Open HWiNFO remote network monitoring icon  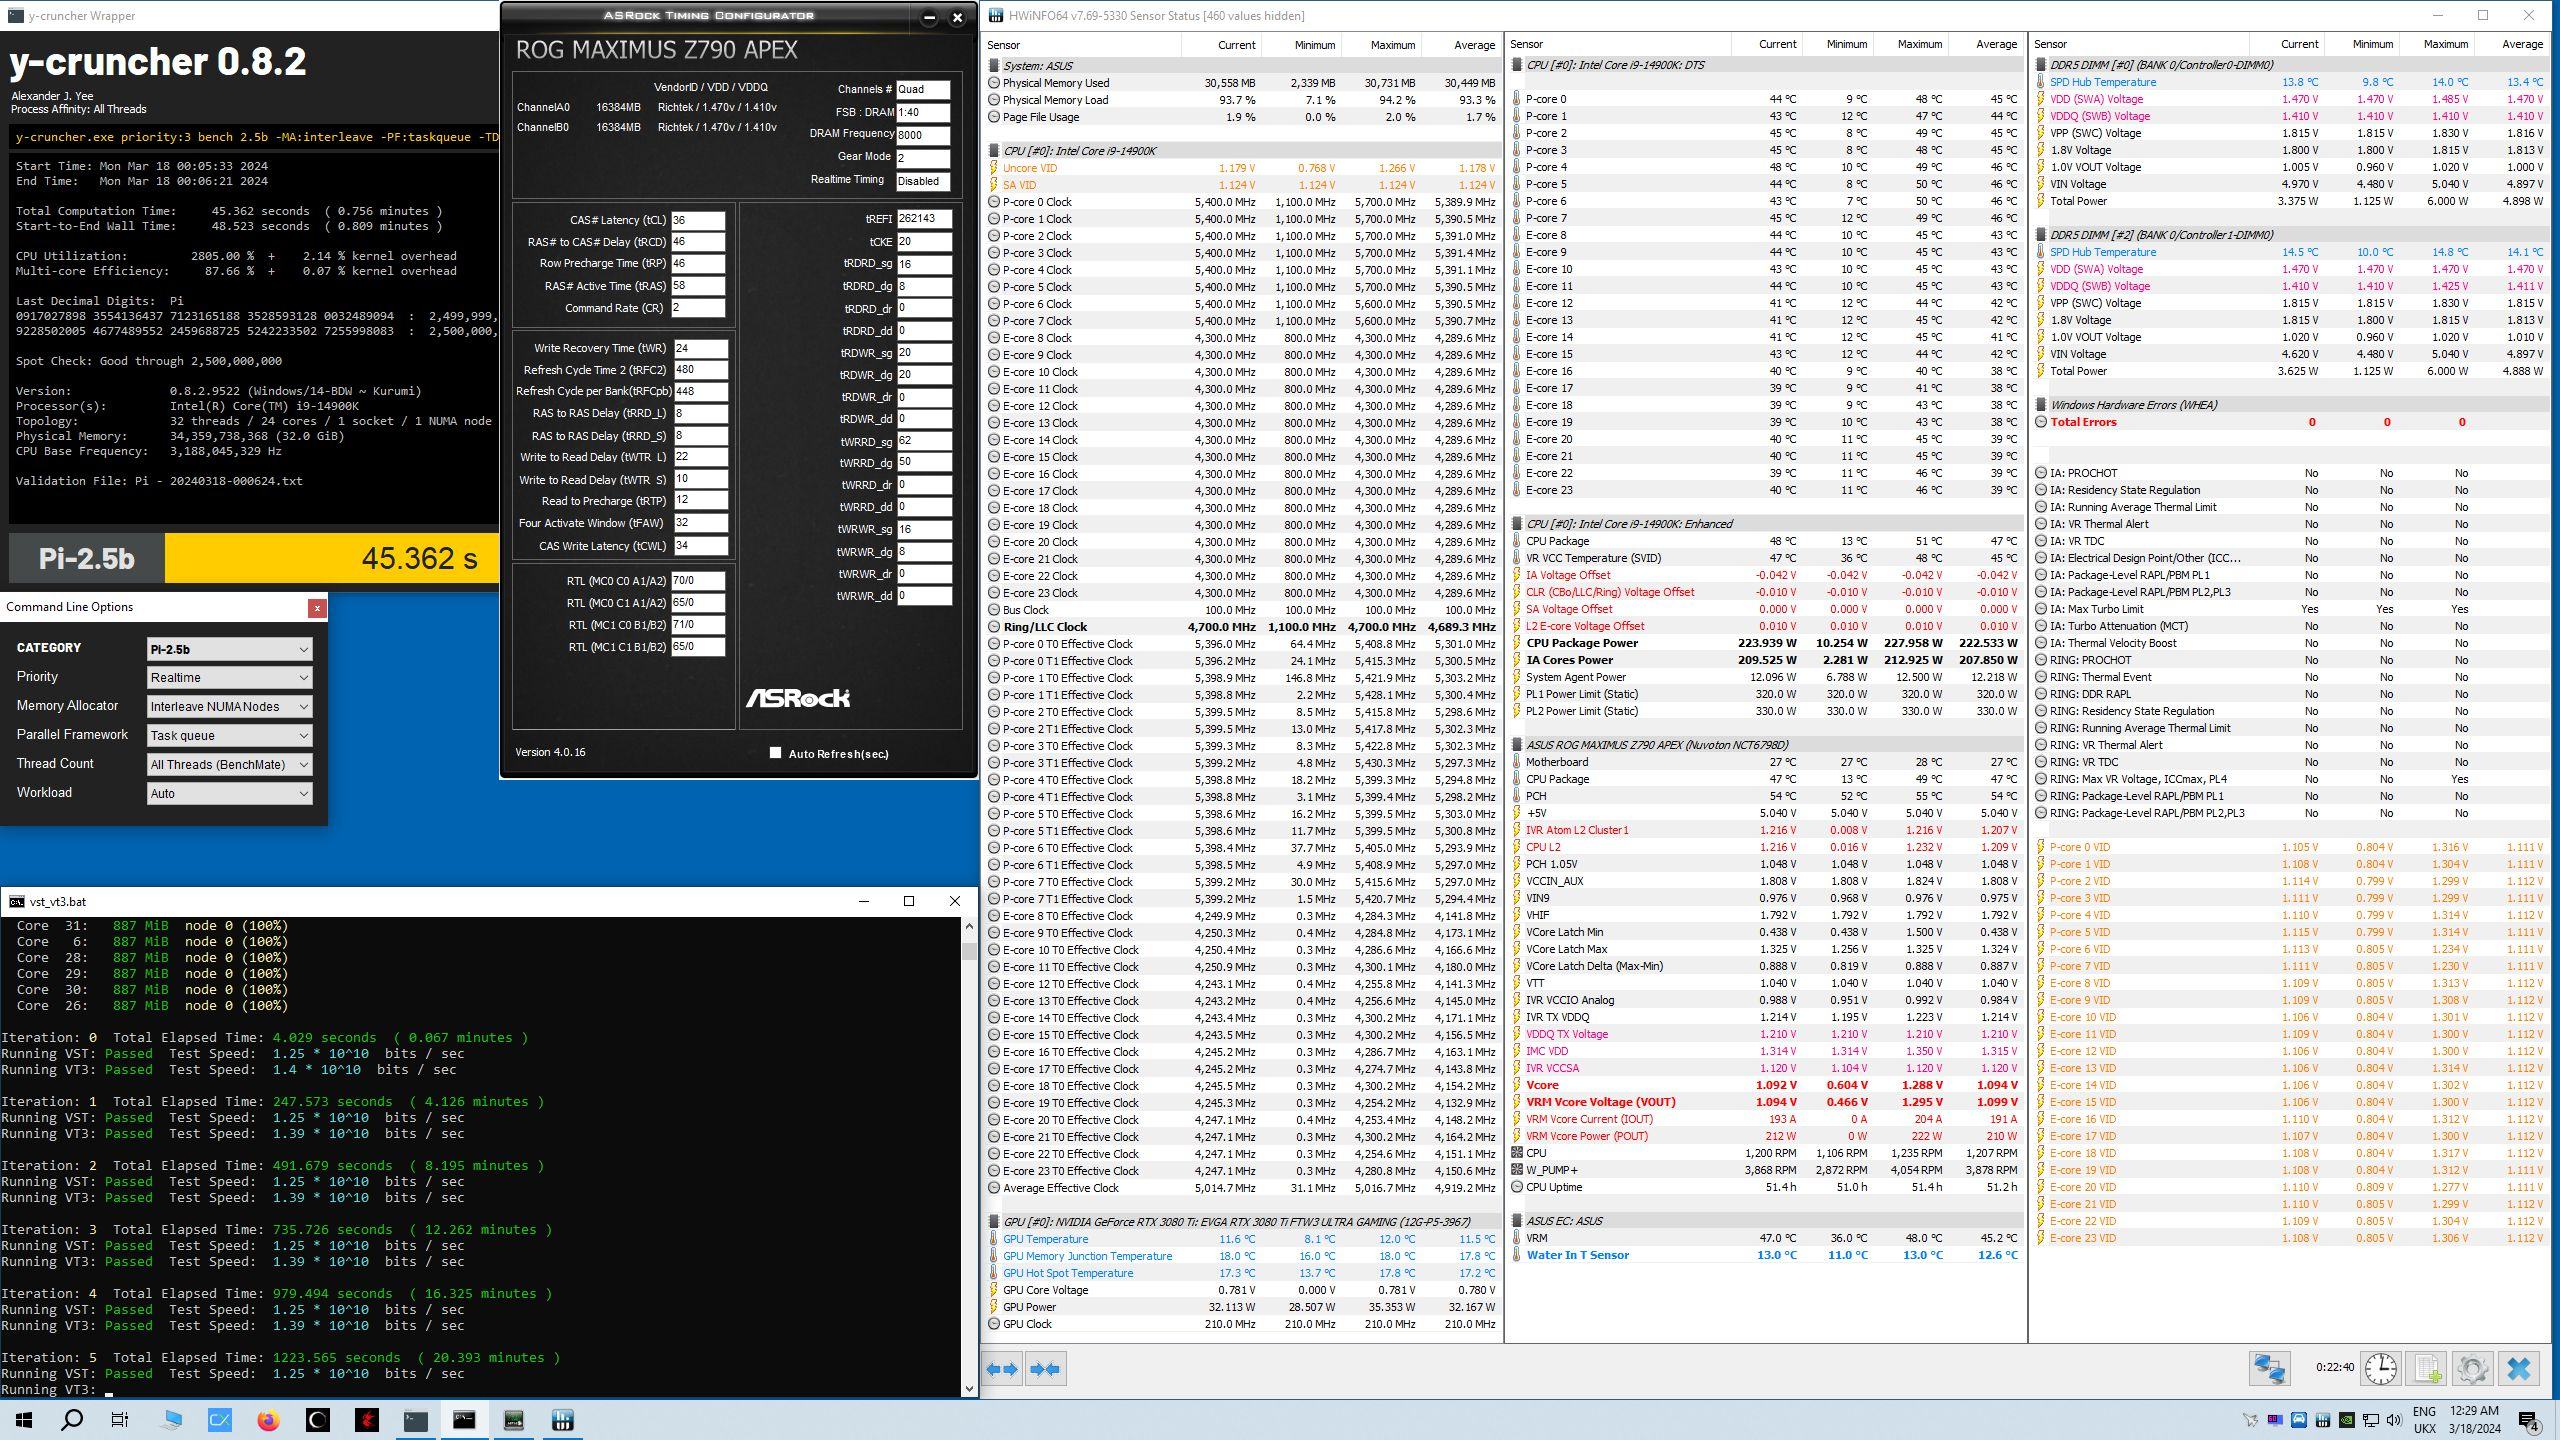[2269, 1369]
